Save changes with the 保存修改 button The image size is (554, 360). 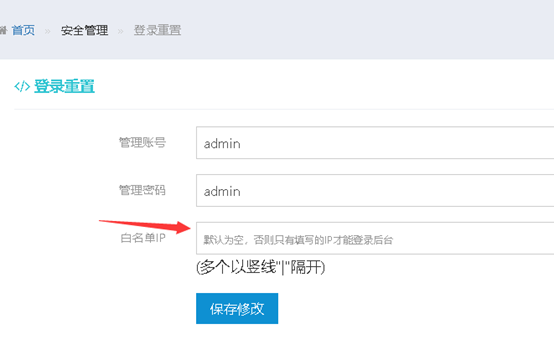tap(237, 308)
